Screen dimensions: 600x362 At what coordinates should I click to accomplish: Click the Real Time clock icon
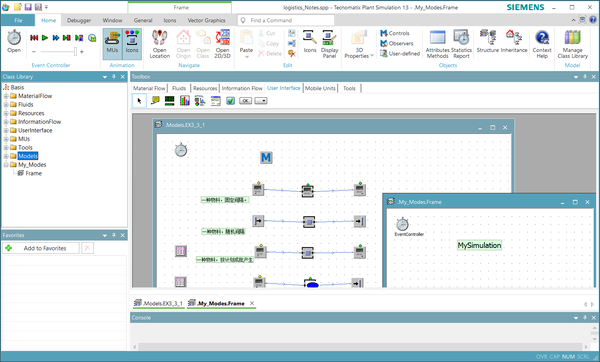coord(92,38)
